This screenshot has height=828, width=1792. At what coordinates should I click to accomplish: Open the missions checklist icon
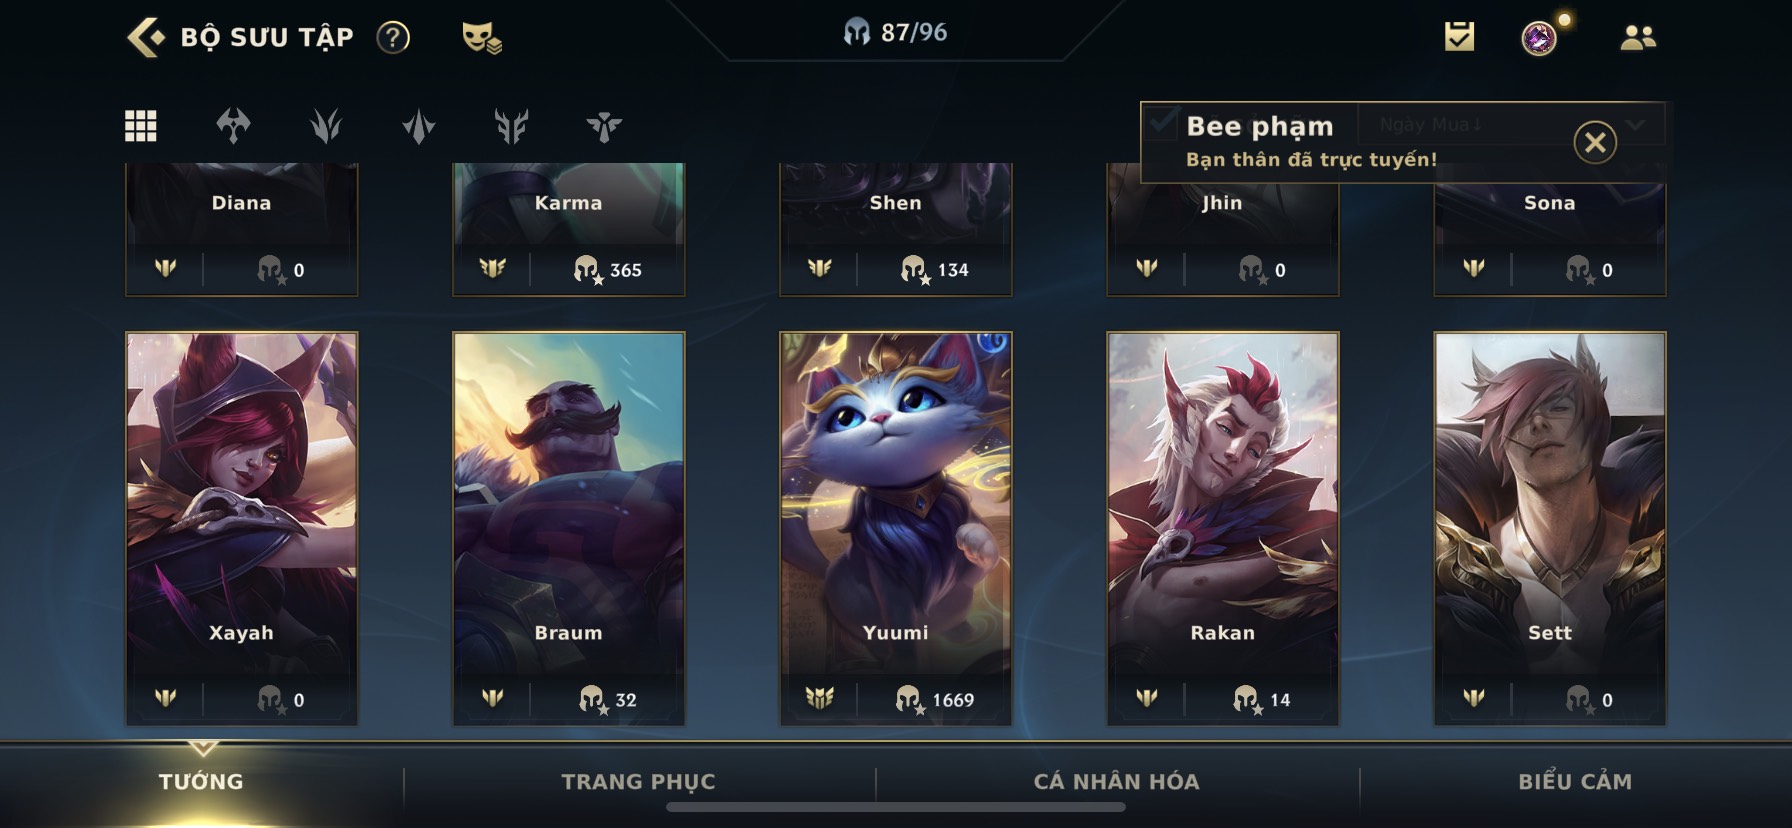click(x=1459, y=37)
